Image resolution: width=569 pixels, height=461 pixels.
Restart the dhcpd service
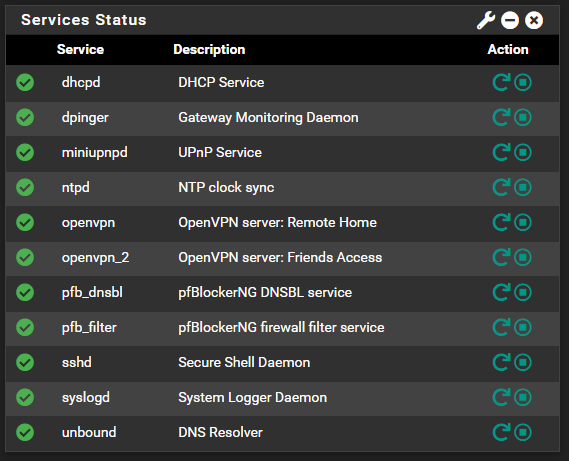tap(502, 82)
